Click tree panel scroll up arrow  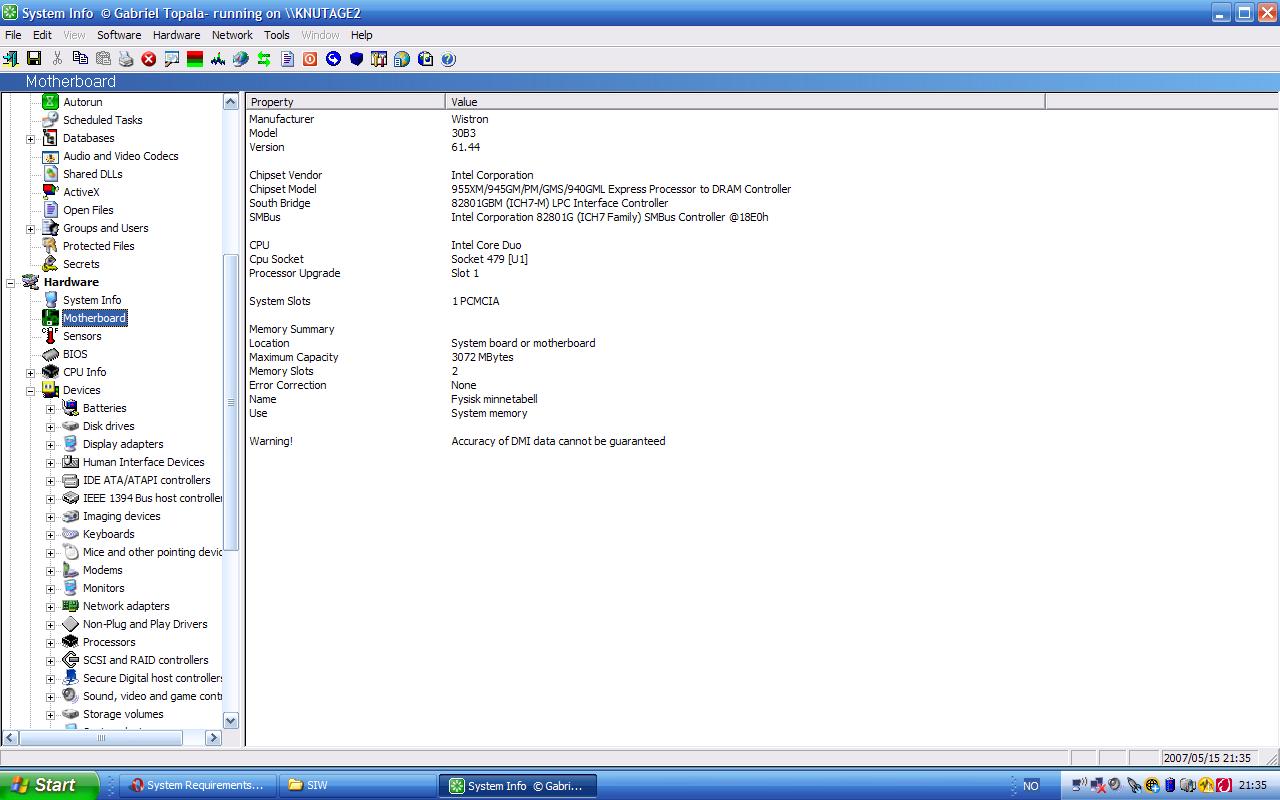[231, 102]
